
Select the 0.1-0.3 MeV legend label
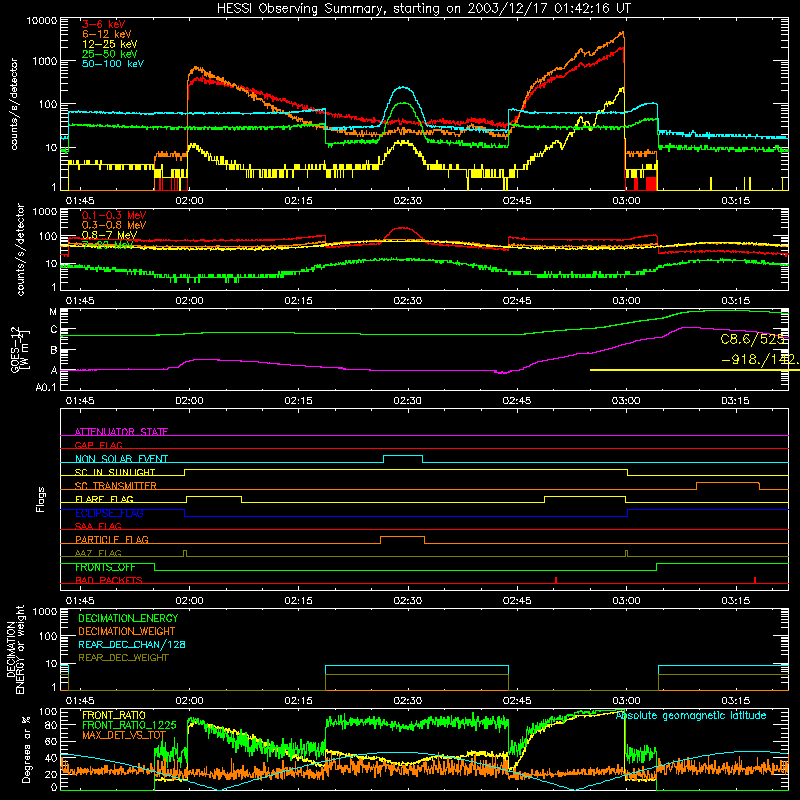pyautogui.click(x=114, y=216)
